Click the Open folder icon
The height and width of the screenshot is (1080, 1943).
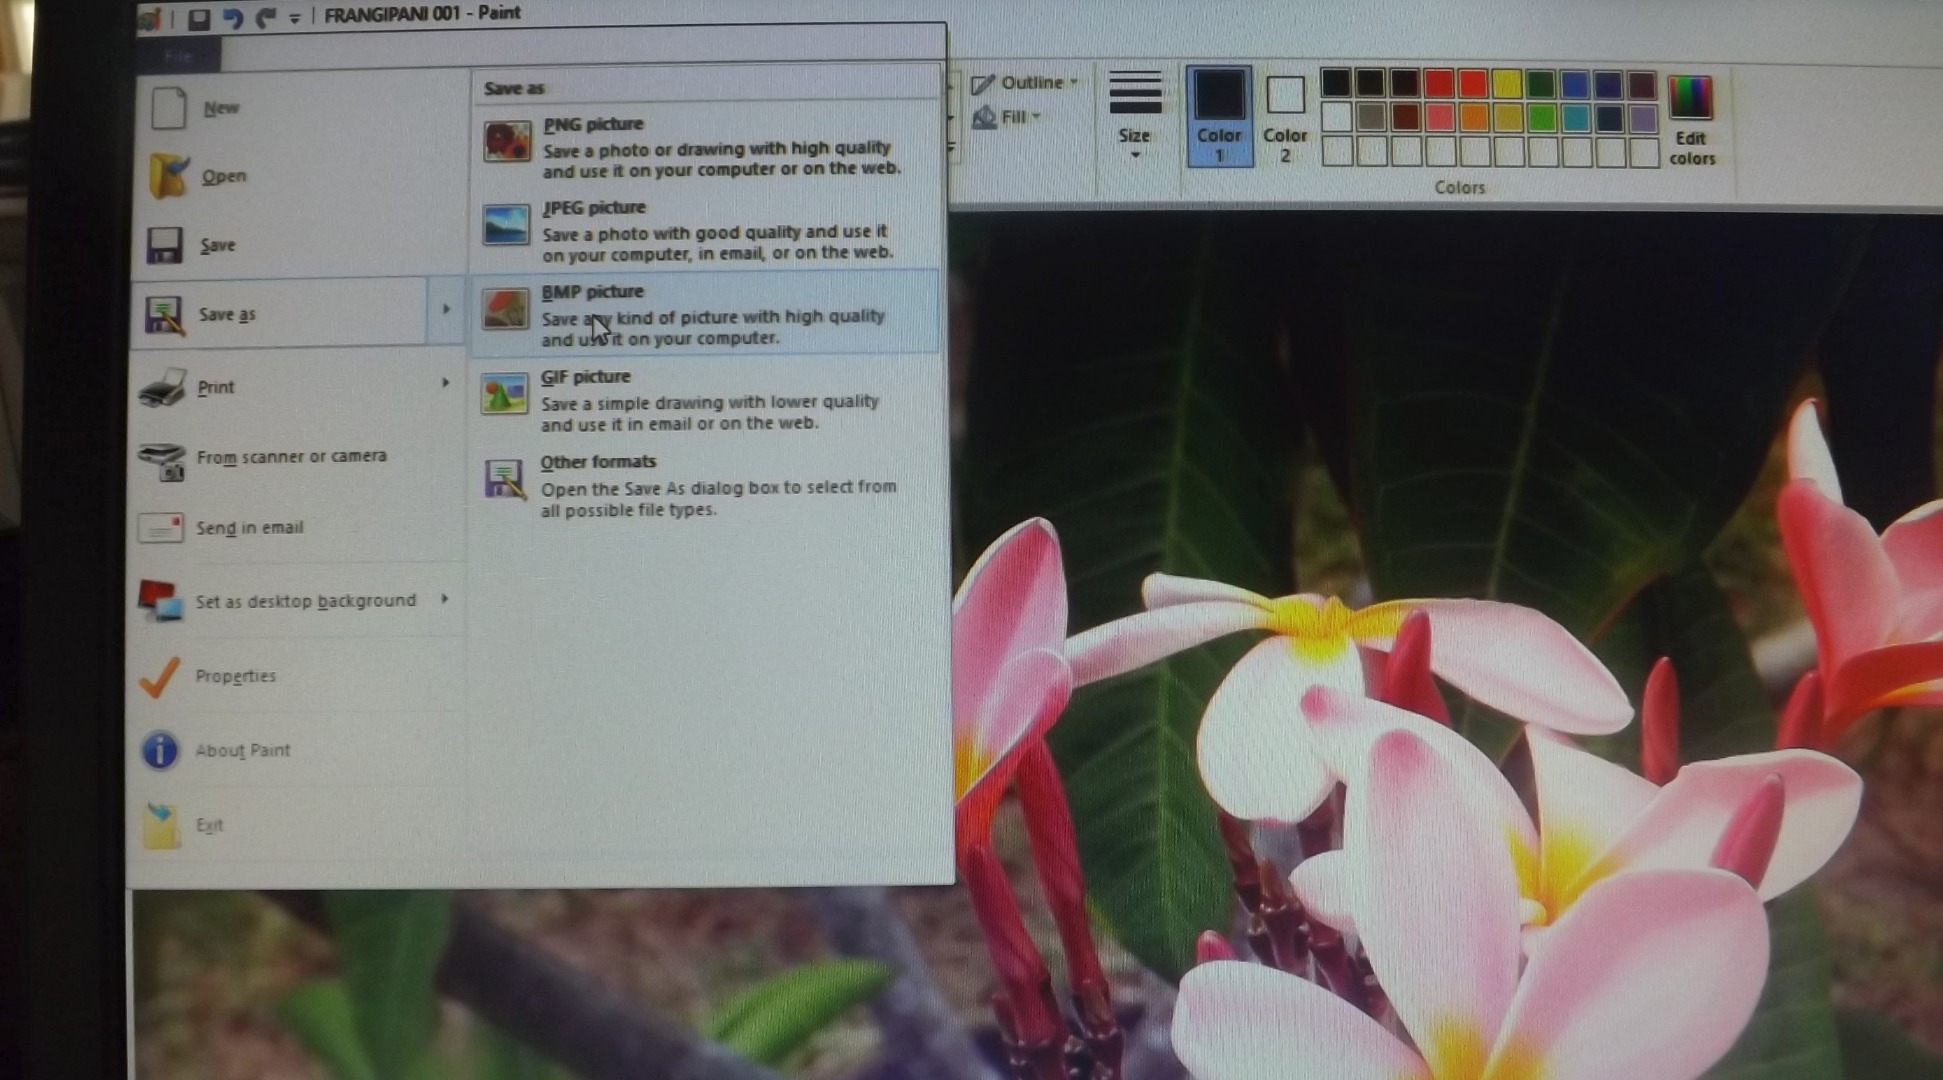click(x=168, y=176)
